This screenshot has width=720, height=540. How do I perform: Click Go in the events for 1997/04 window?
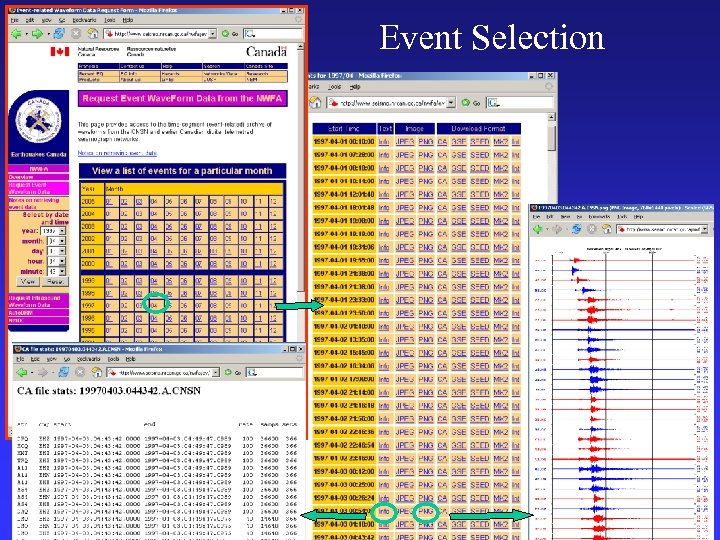(x=471, y=103)
